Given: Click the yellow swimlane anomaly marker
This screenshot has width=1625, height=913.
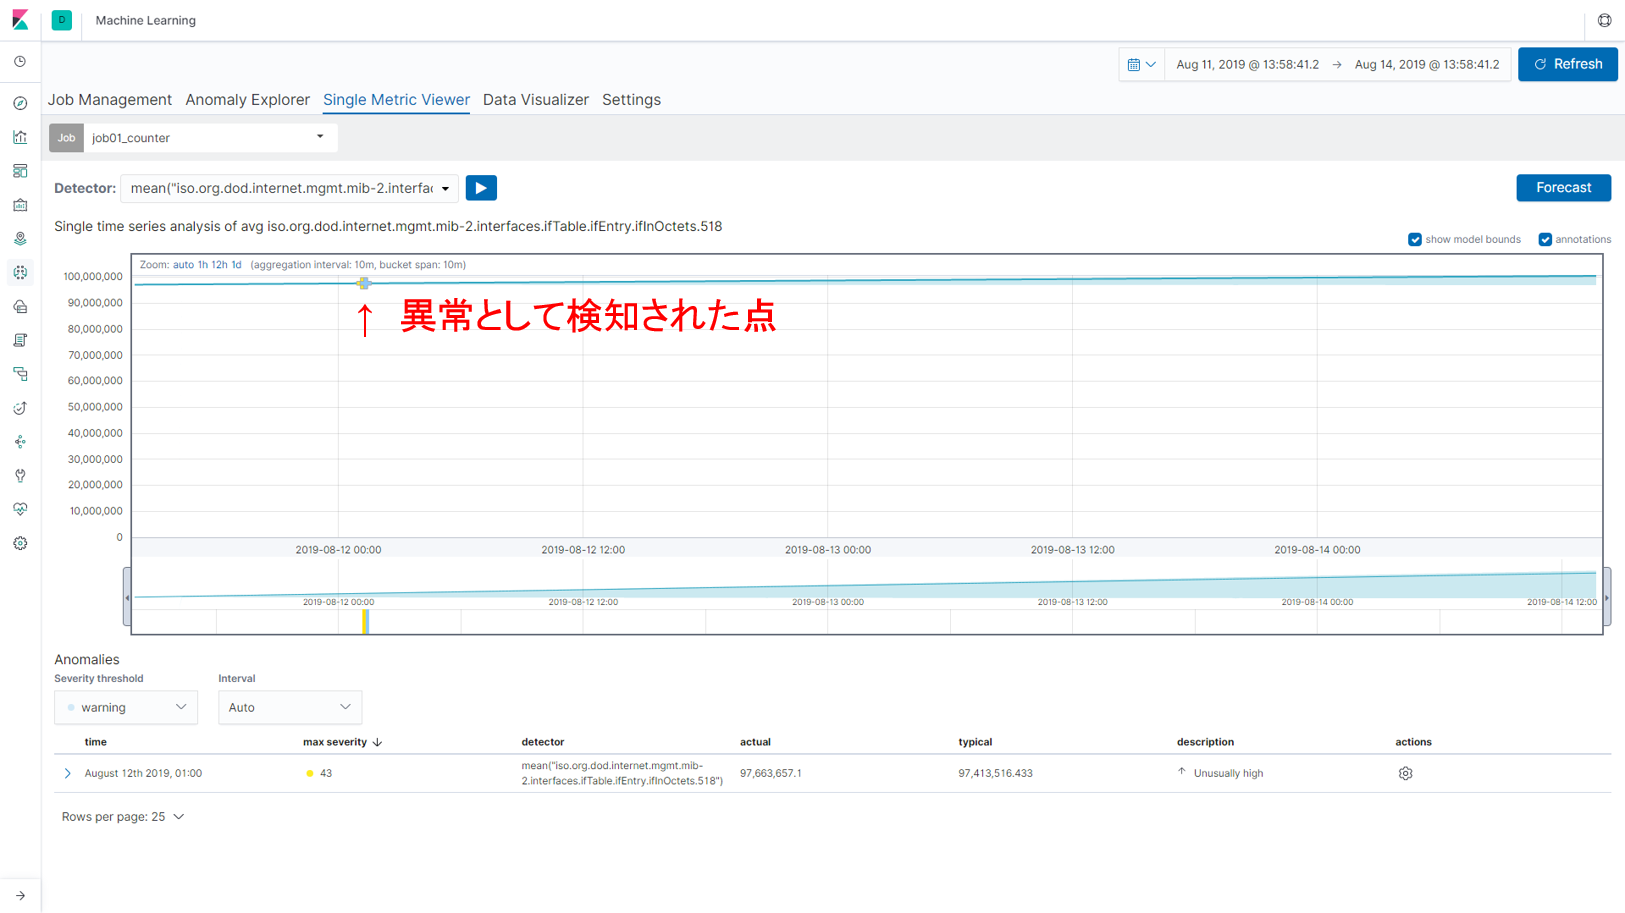Looking at the screenshot, I should coord(366,621).
